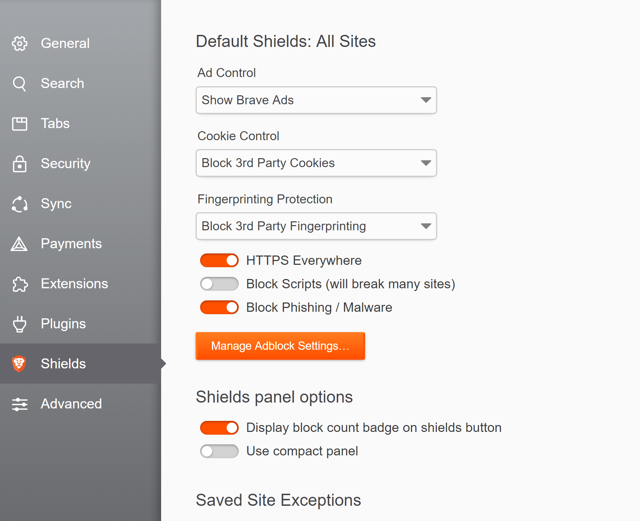
Task: Open the Advanced settings section label
Action: click(71, 404)
